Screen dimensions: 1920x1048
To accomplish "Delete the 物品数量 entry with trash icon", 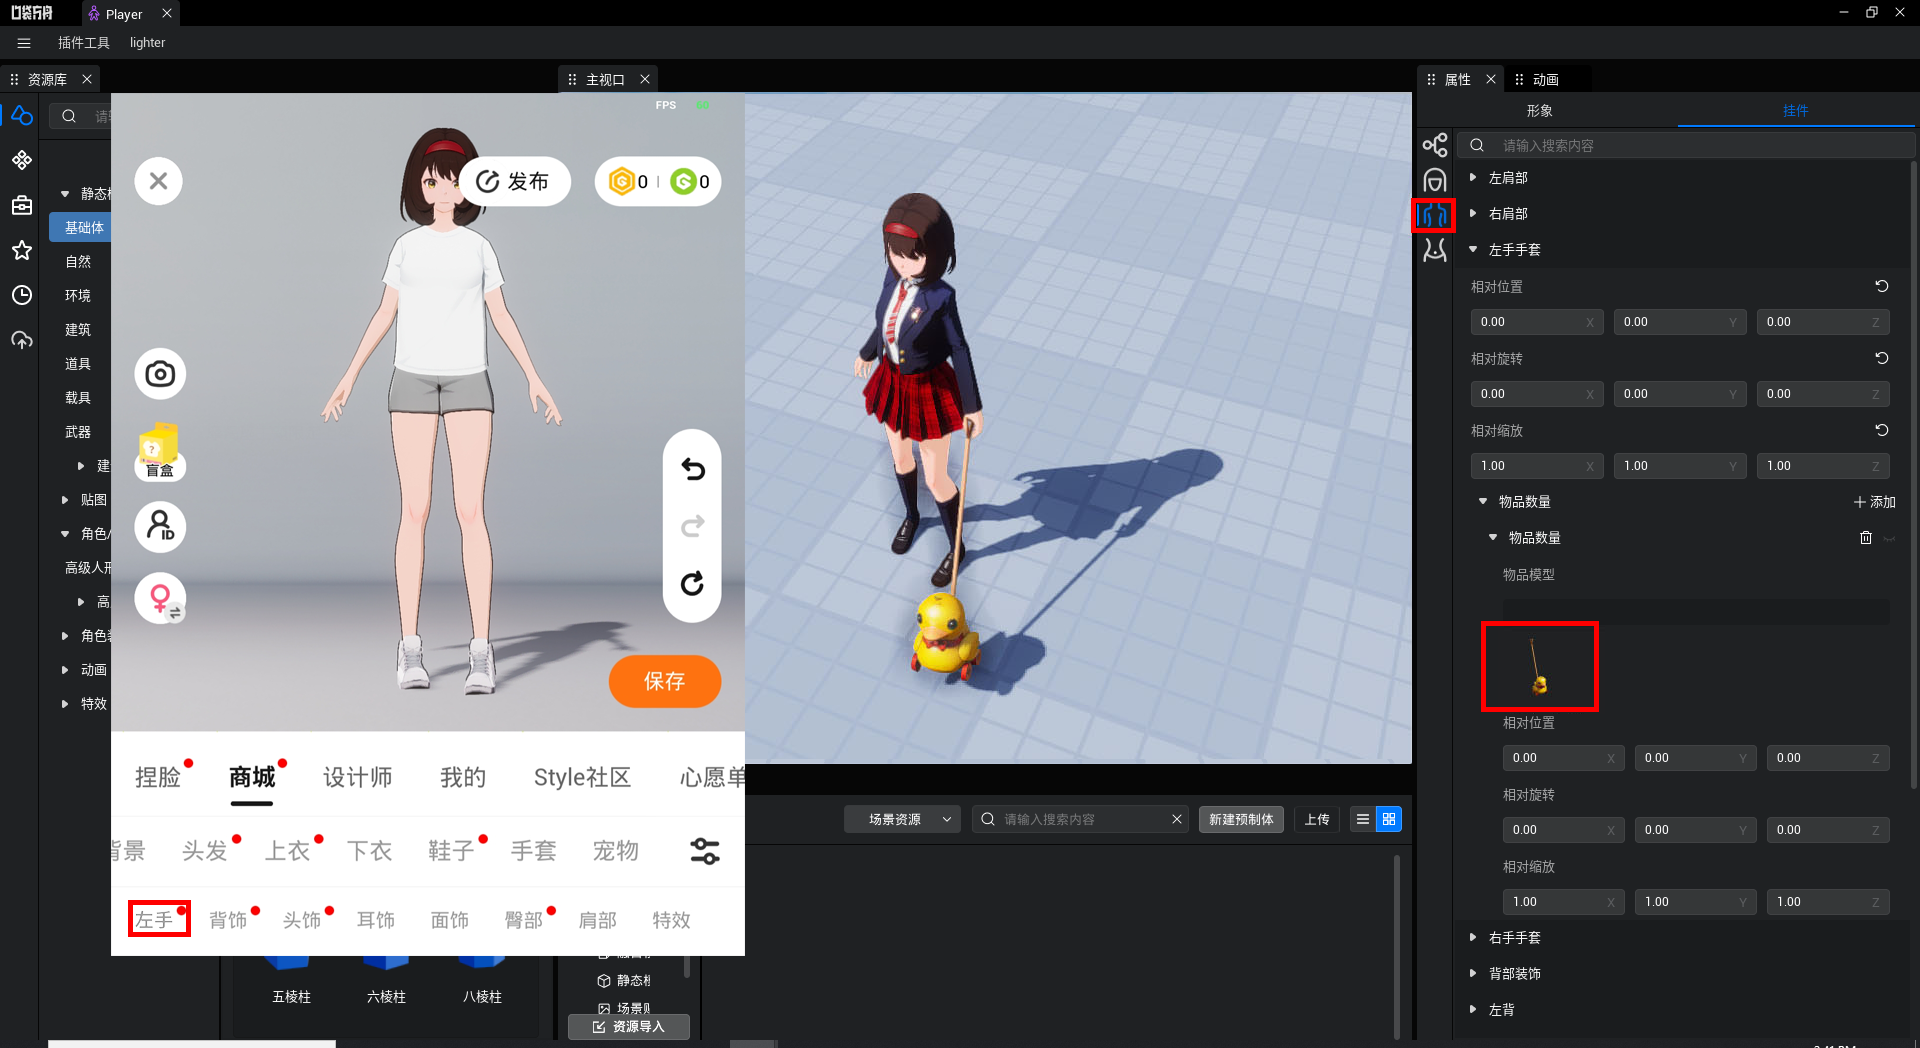I will pyautogui.click(x=1865, y=538).
